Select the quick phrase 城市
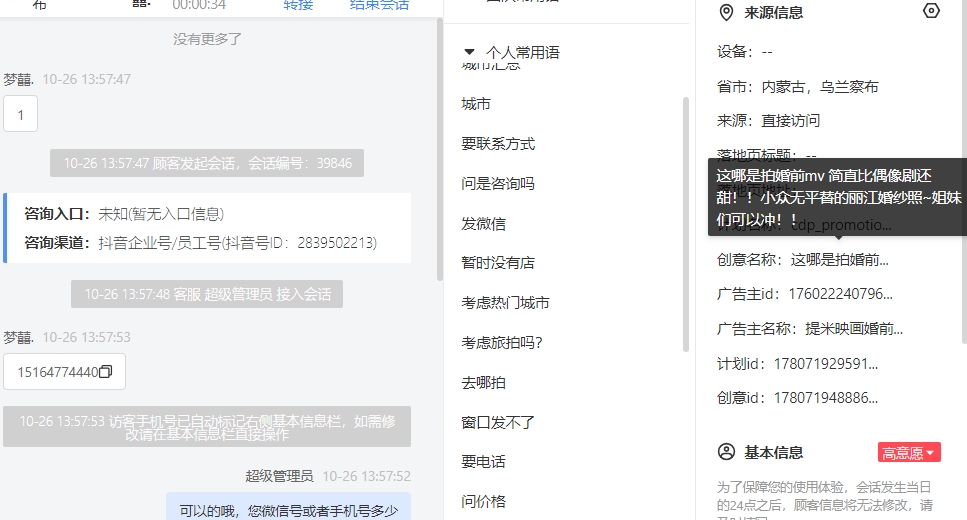967x520 pixels. coord(476,104)
